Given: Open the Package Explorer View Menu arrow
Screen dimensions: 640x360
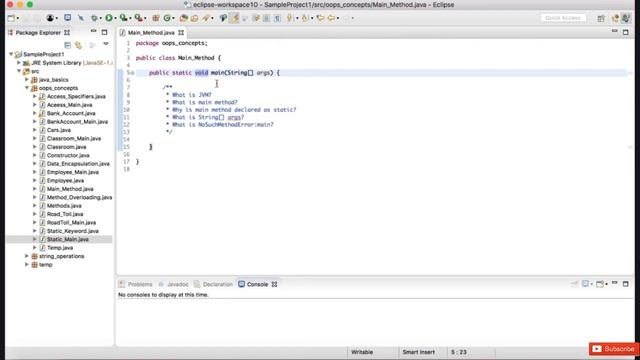Looking at the screenshot, I should (106, 44).
